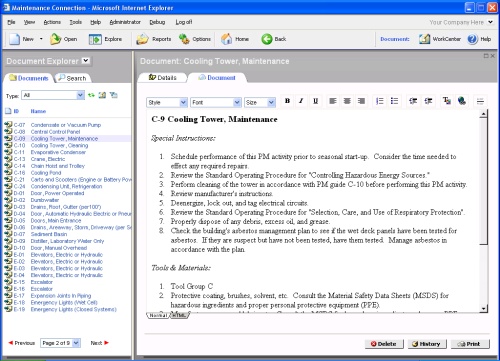The width and height of the screenshot is (500, 361).
Task: Open Cooling Tower, Cleaning document
Action: tap(59, 145)
